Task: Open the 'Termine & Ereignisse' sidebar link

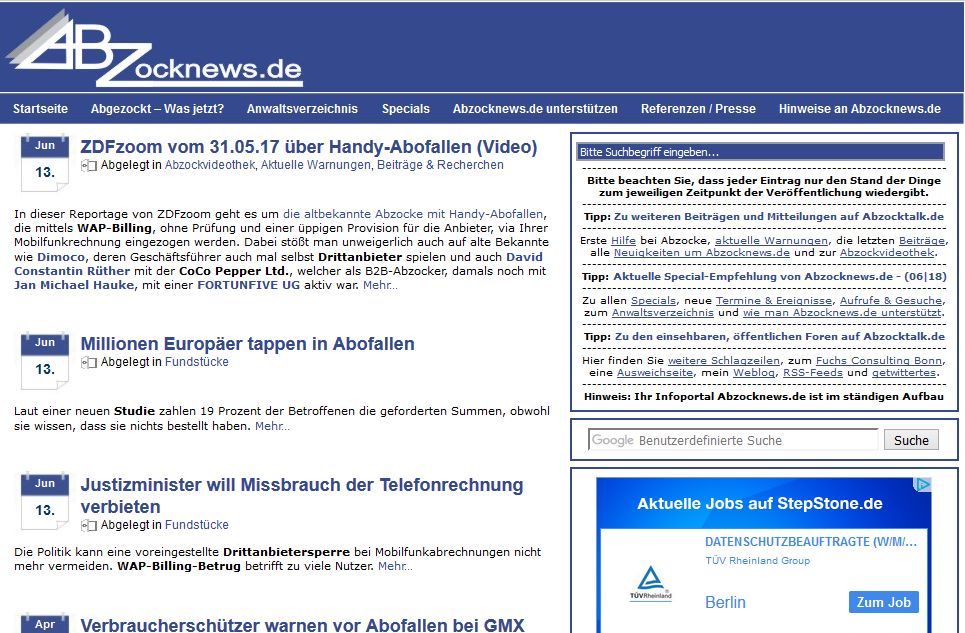Action: coord(774,300)
